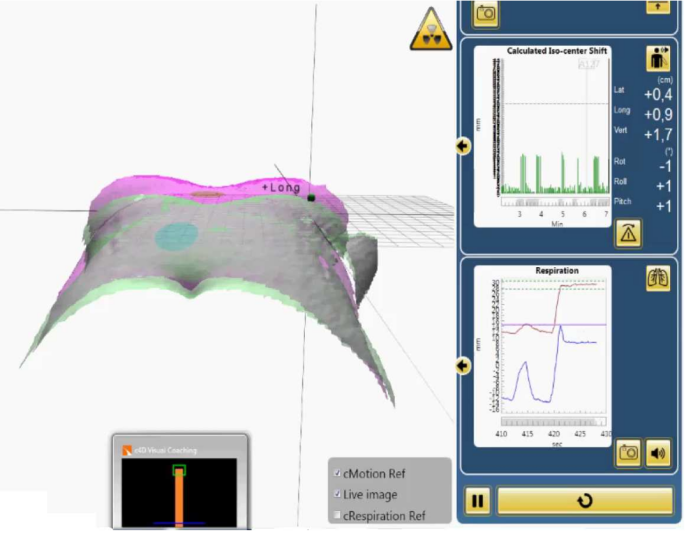
Task: Toggle the speaker sound icon
Action: tap(658, 452)
